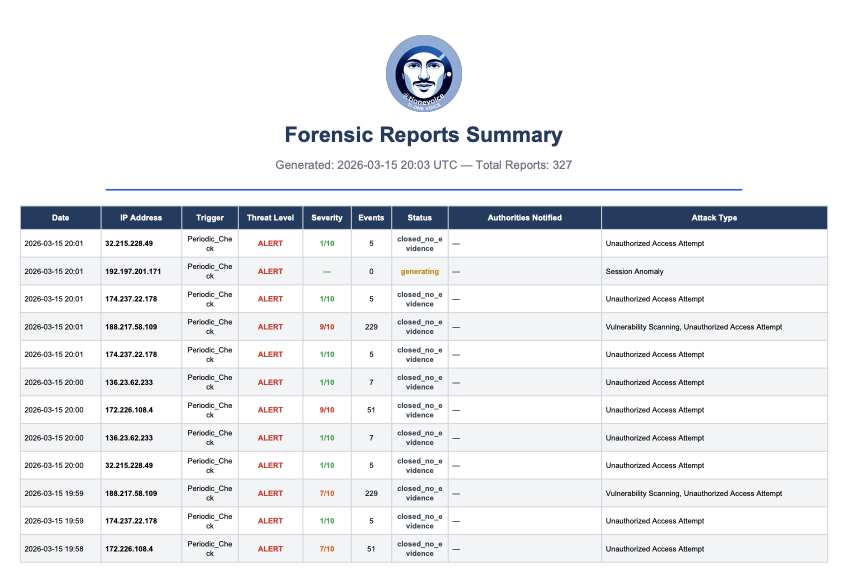Click the Status column header

click(x=420, y=218)
